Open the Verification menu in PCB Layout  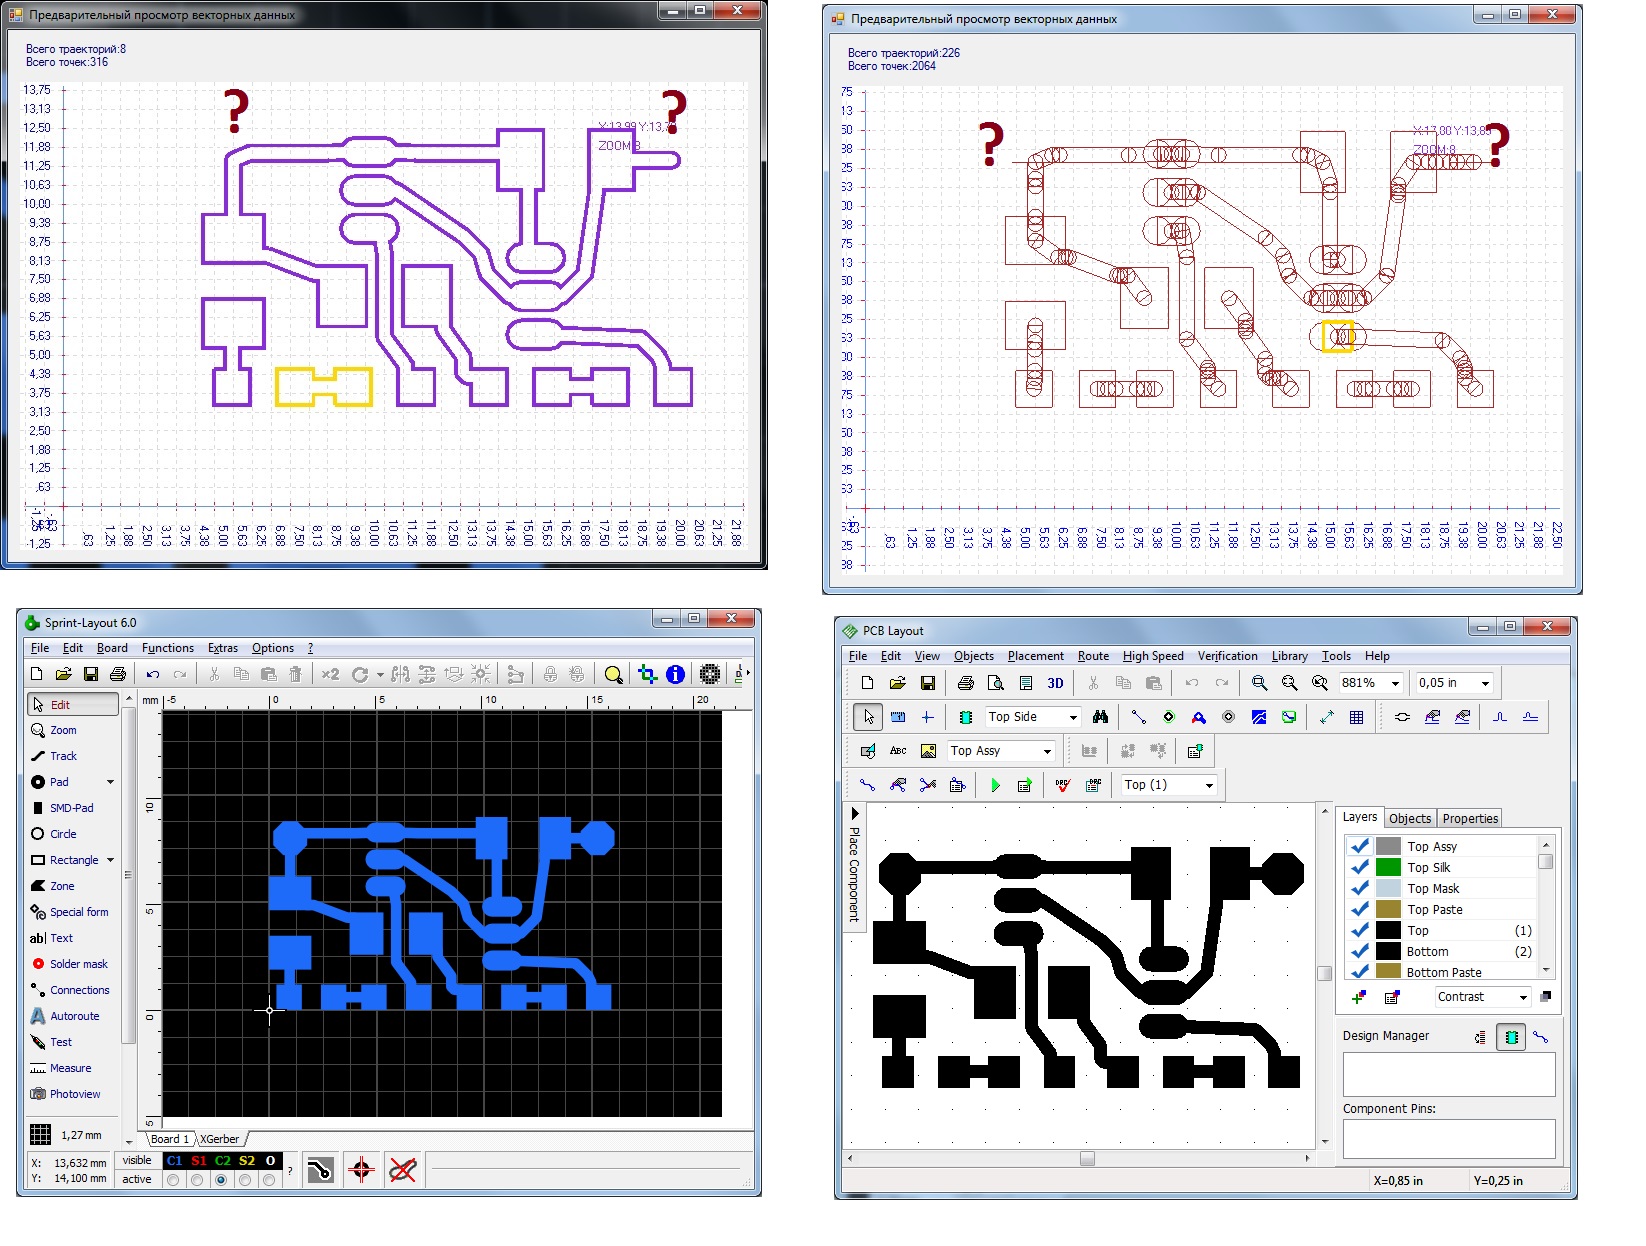pos(1228,656)
